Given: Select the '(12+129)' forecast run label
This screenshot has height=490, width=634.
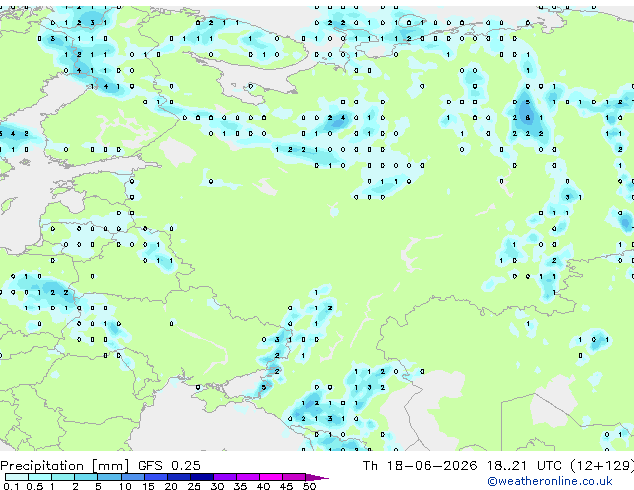Looking at the screenshot, I should pyautogui.click(x=602, y=466).
